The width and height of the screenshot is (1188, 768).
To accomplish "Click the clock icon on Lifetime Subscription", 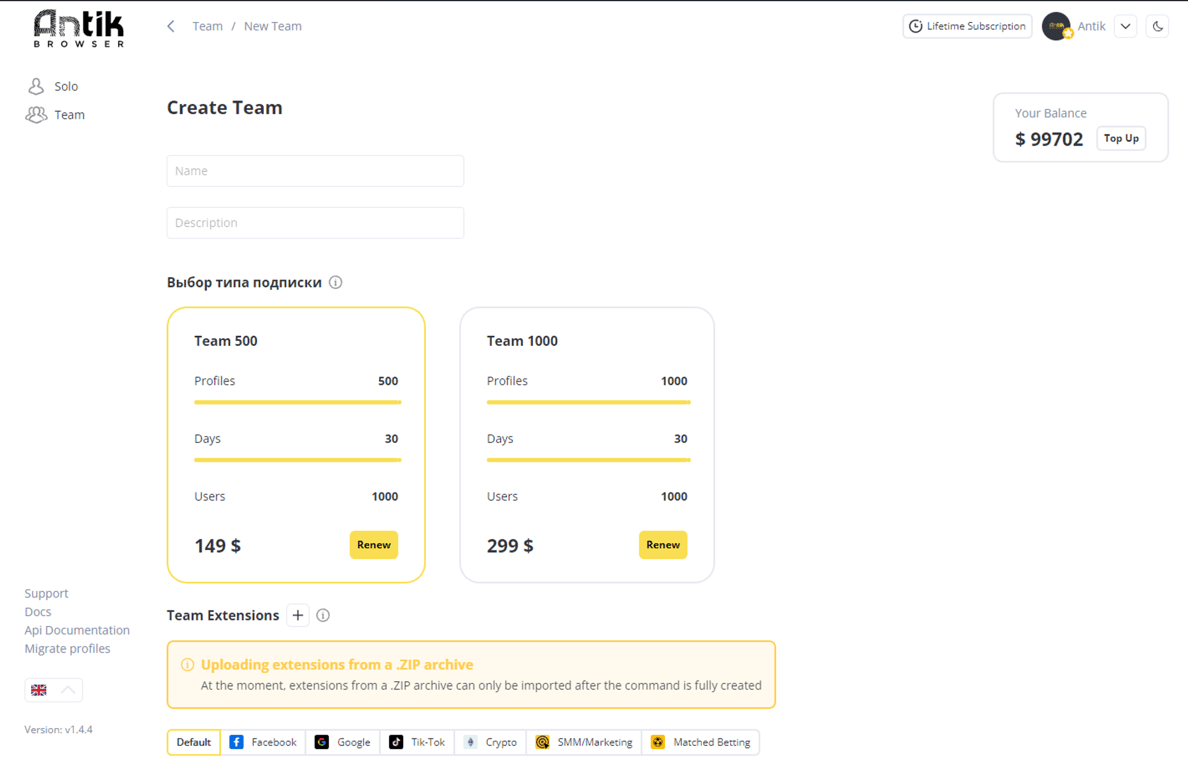I will [916, 27].
